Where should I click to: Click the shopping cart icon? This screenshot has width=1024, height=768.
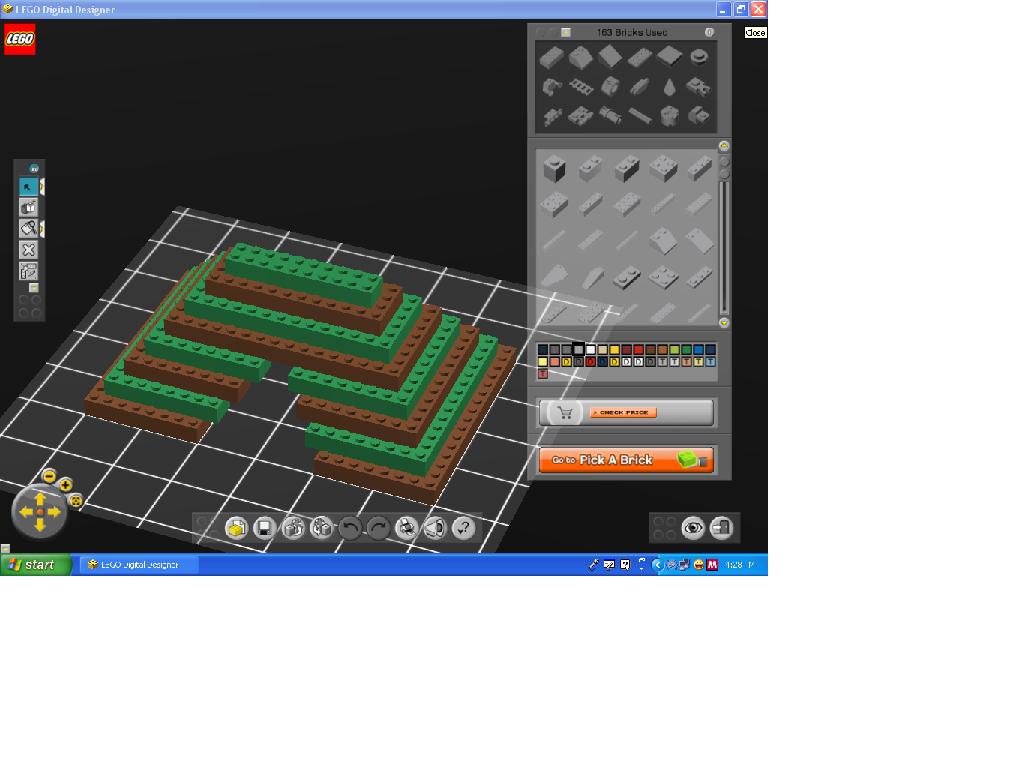pyautogui.click(x=566, y=413)
